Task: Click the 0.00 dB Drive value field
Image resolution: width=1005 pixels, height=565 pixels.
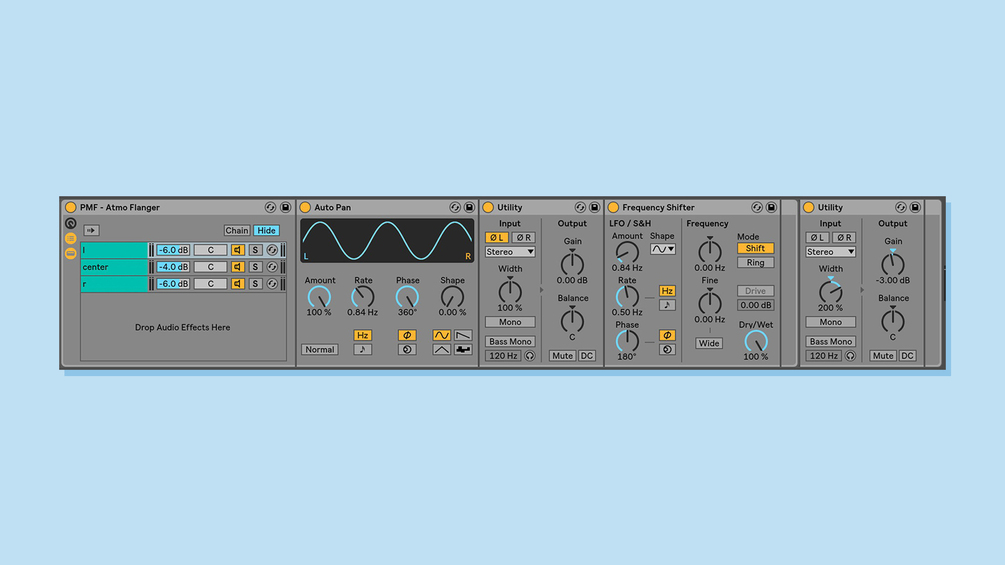Action: [755, 306]
